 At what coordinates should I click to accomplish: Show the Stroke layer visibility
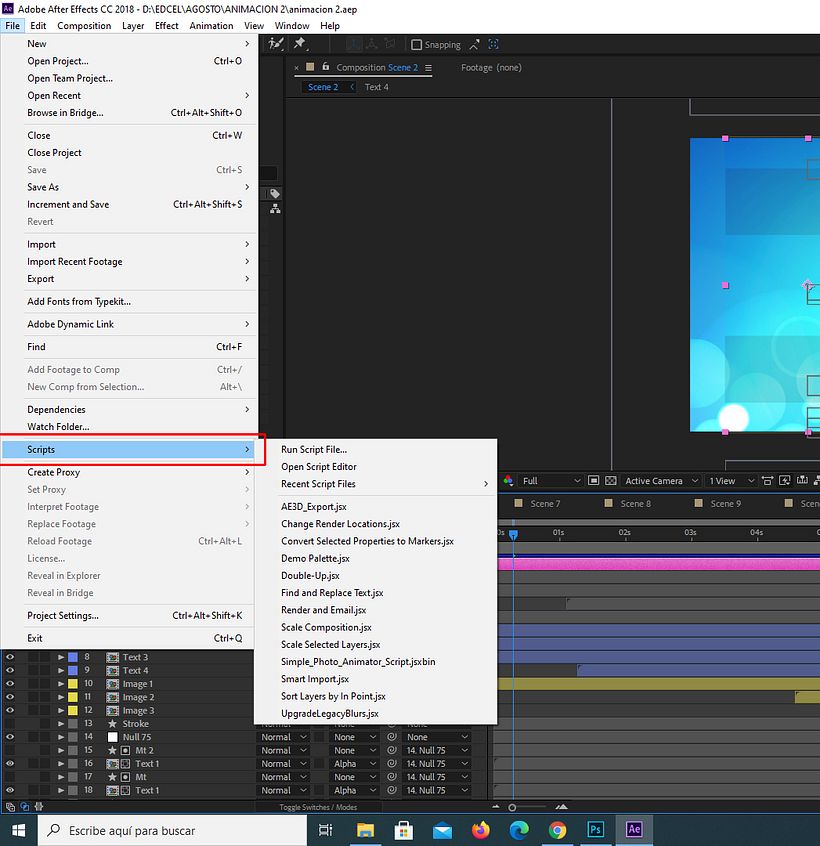(10, 724)
